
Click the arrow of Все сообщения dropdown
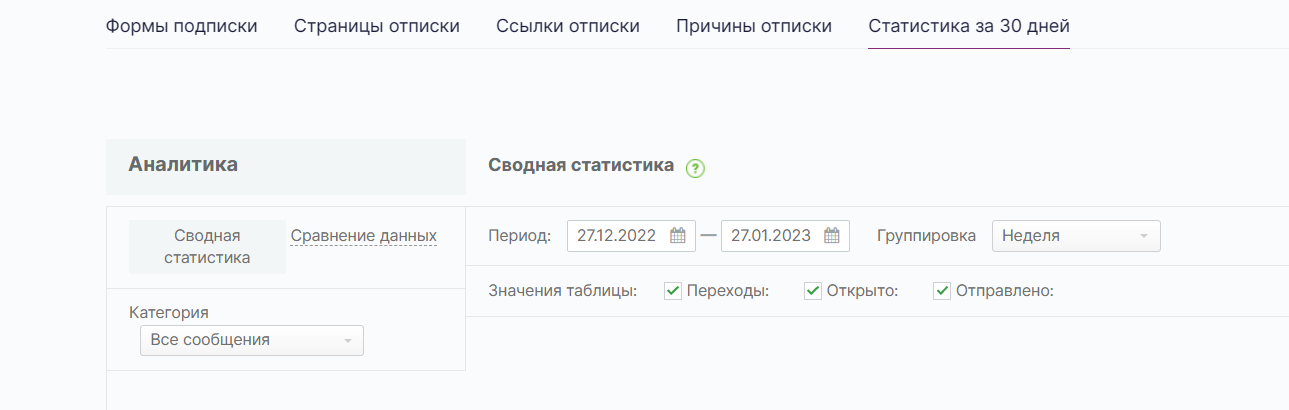(347, 341)
